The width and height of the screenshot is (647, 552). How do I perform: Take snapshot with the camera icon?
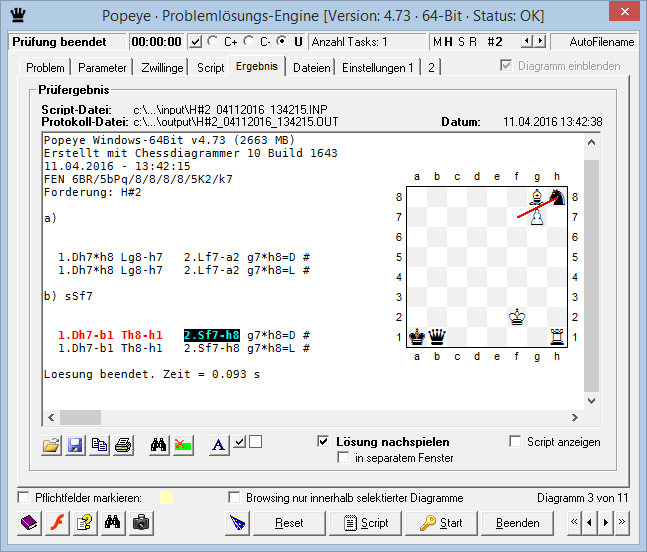(x=141, y=523)
